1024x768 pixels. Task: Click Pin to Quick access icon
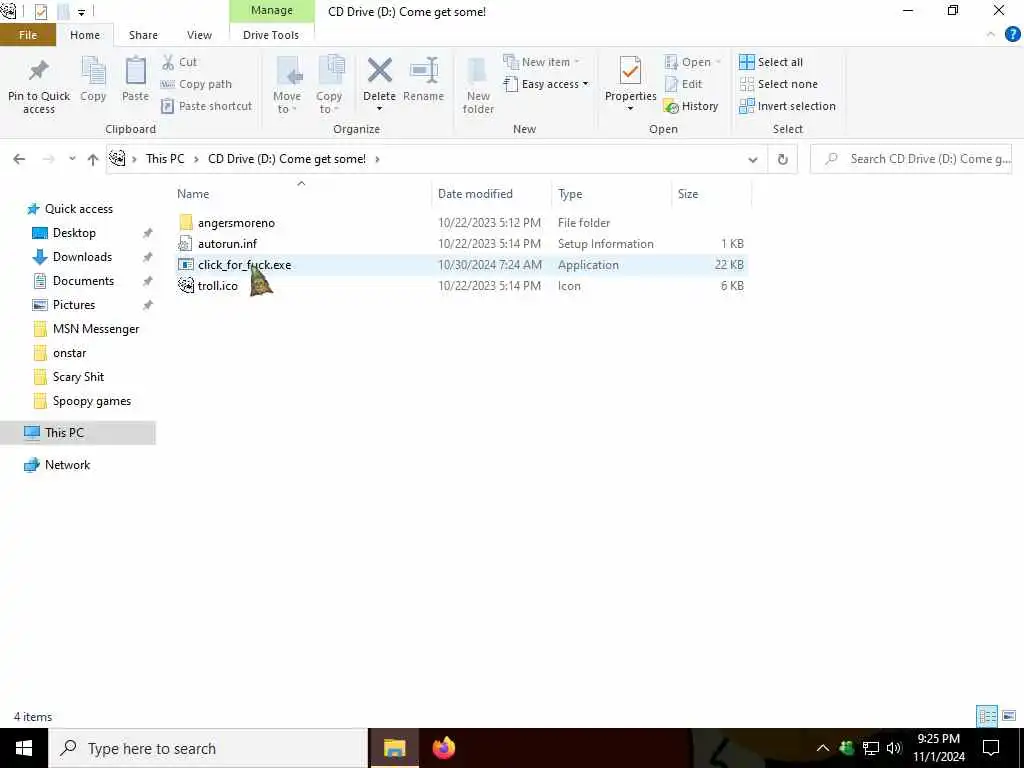tap(39, 70)
